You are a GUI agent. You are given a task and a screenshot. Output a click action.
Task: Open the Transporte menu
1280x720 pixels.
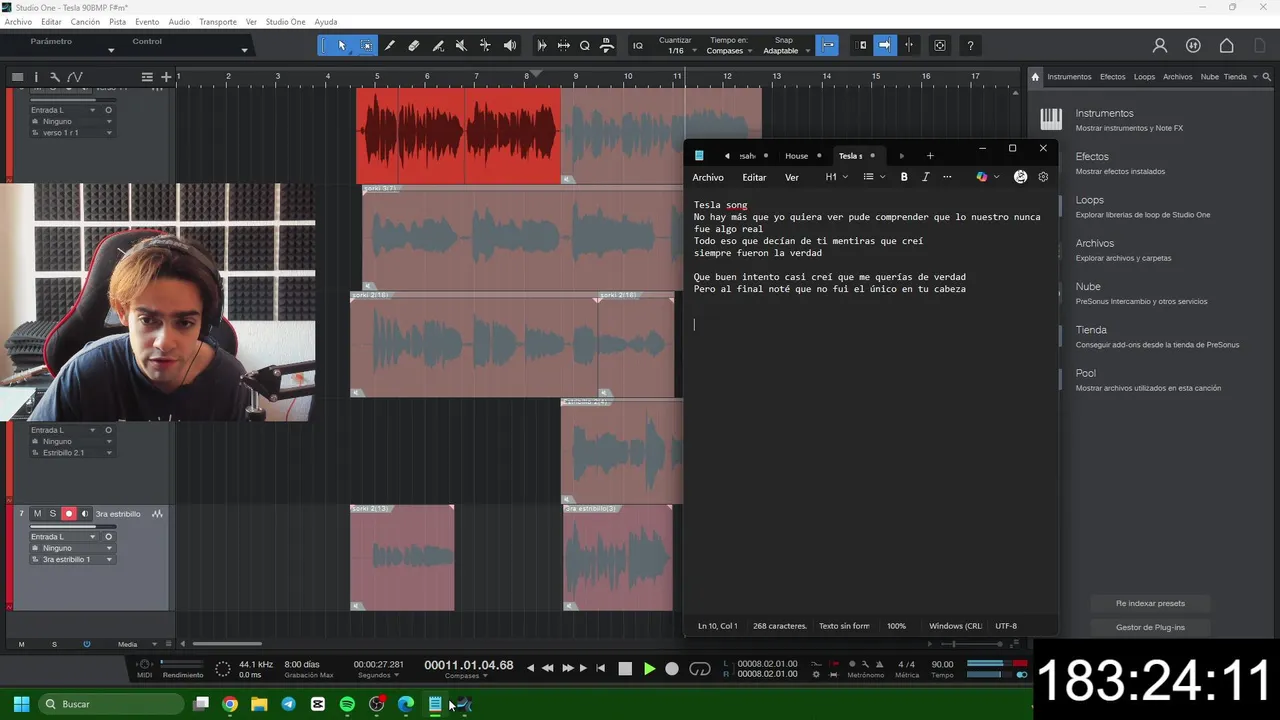[217, 22]
